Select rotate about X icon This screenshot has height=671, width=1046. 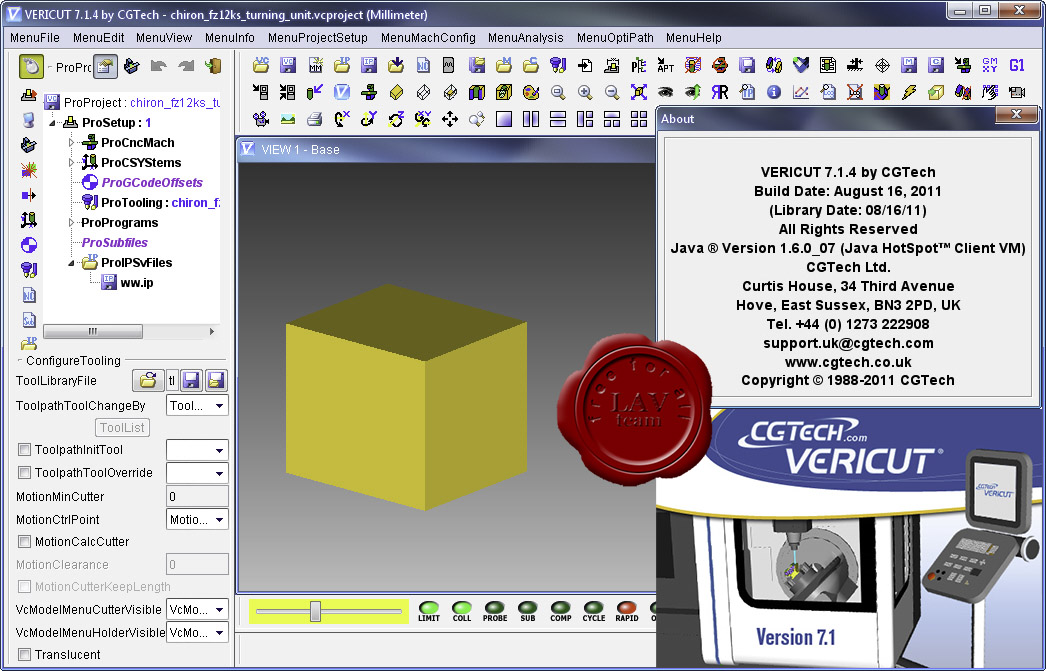pos(342,119)
